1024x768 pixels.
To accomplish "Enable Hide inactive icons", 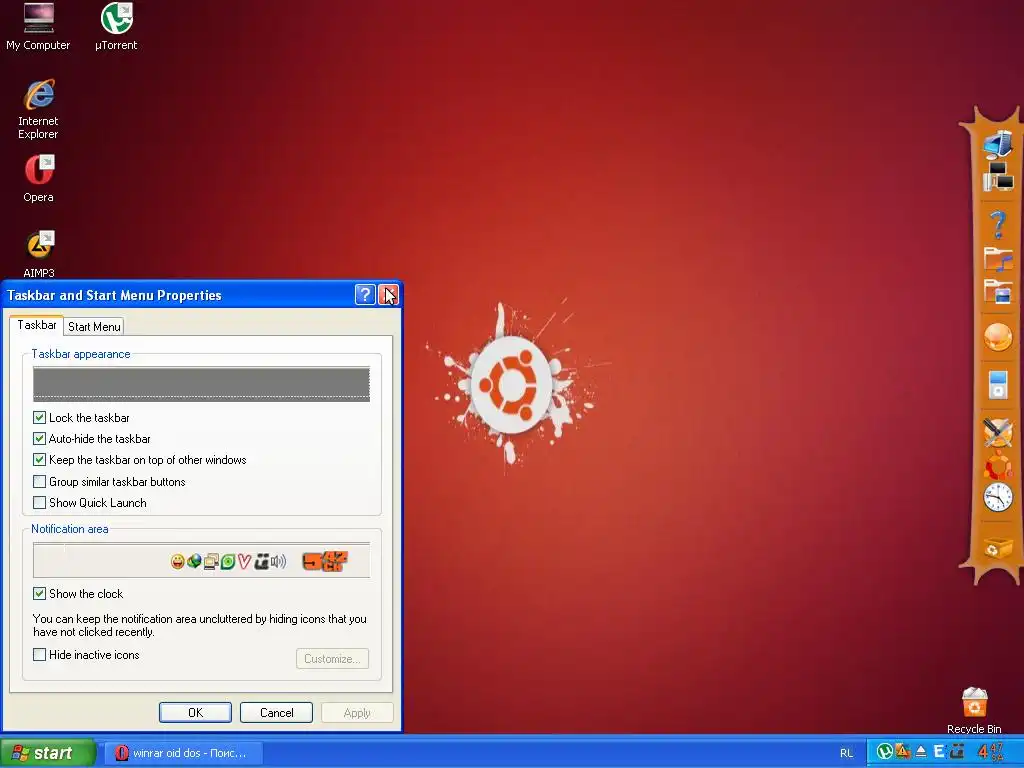I will [39, 654].
